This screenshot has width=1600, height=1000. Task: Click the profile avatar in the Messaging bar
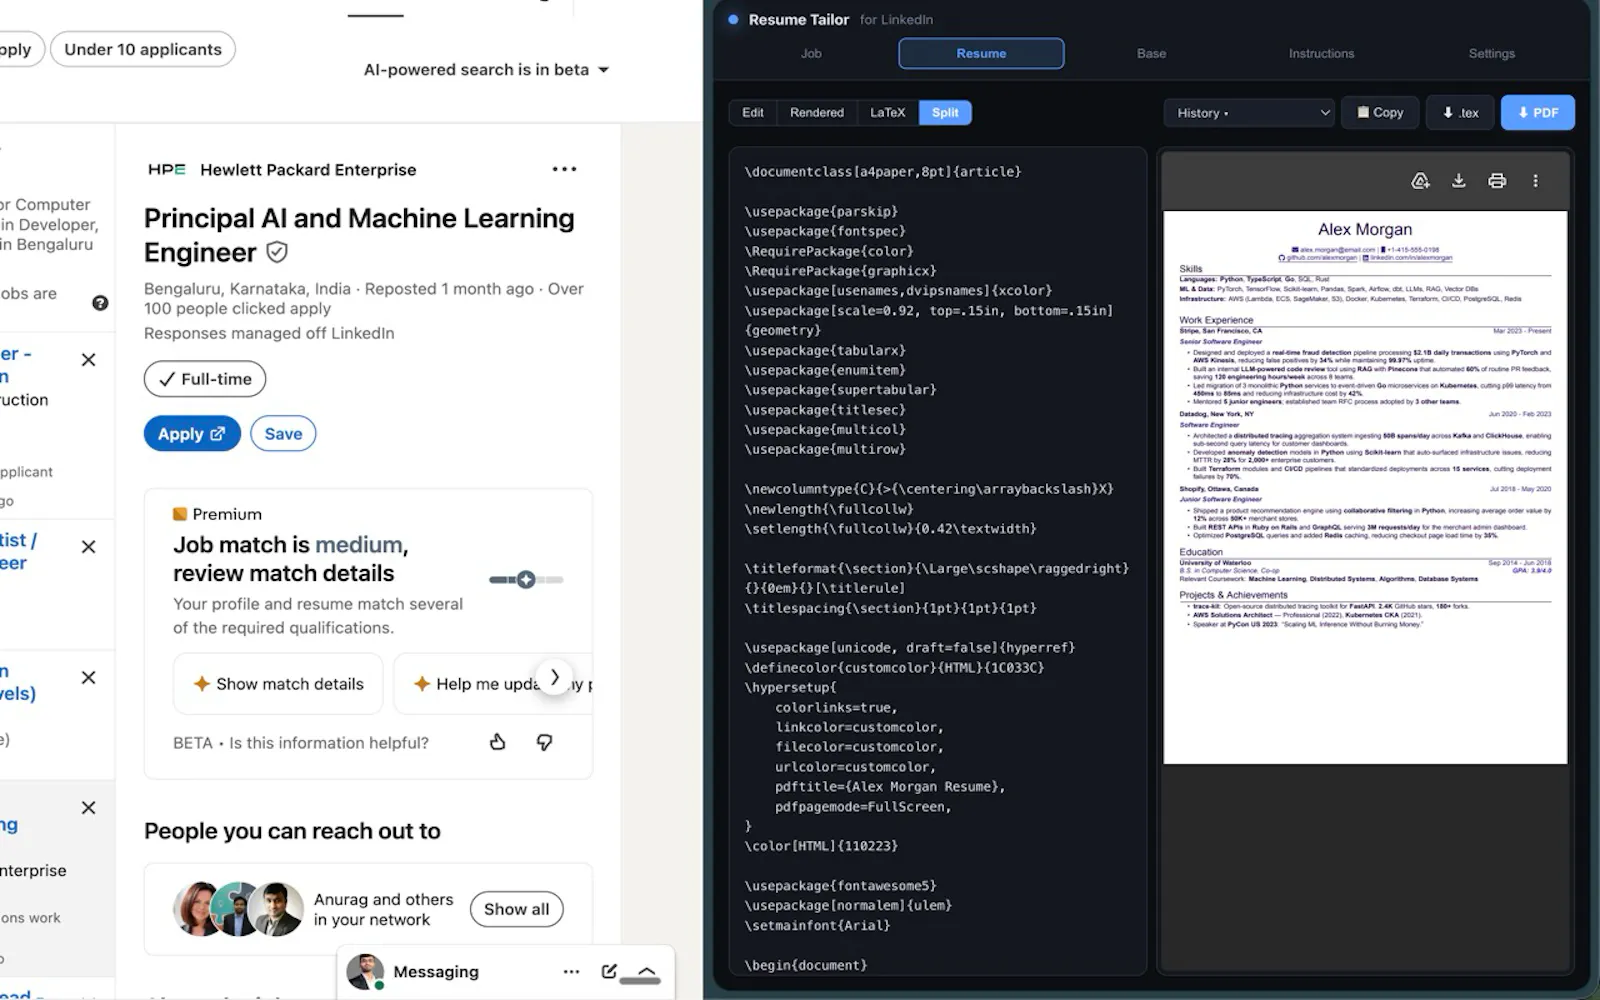[365, 972]
